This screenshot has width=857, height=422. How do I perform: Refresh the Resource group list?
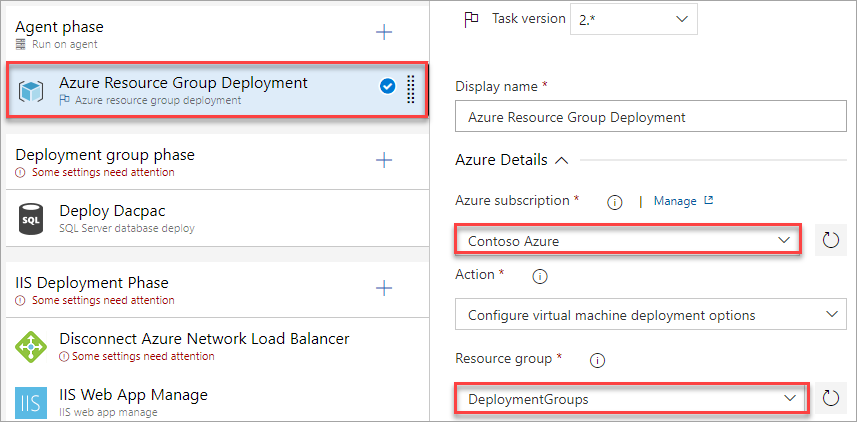coord(831,399)
